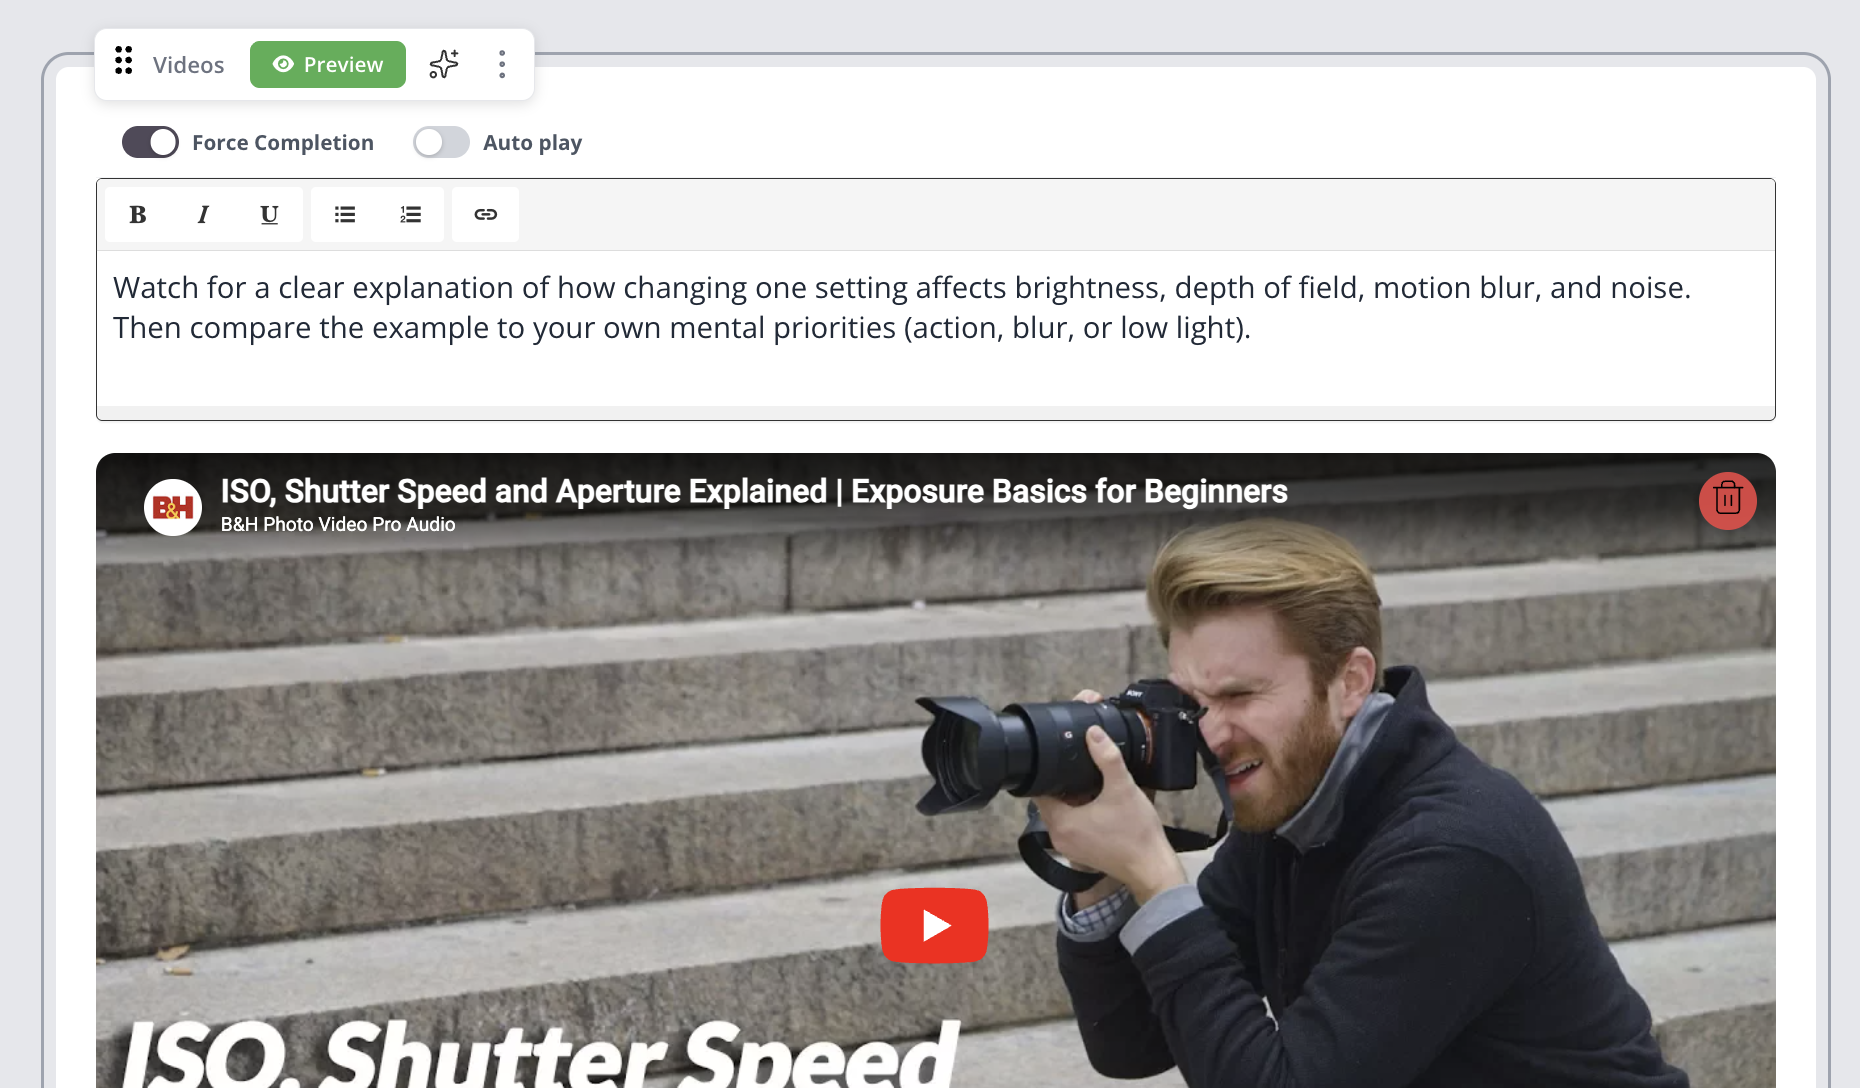Toggle italic formatting
Image resolution: width=1860 pixels, height=1088 pixels.
click(203, 214)
